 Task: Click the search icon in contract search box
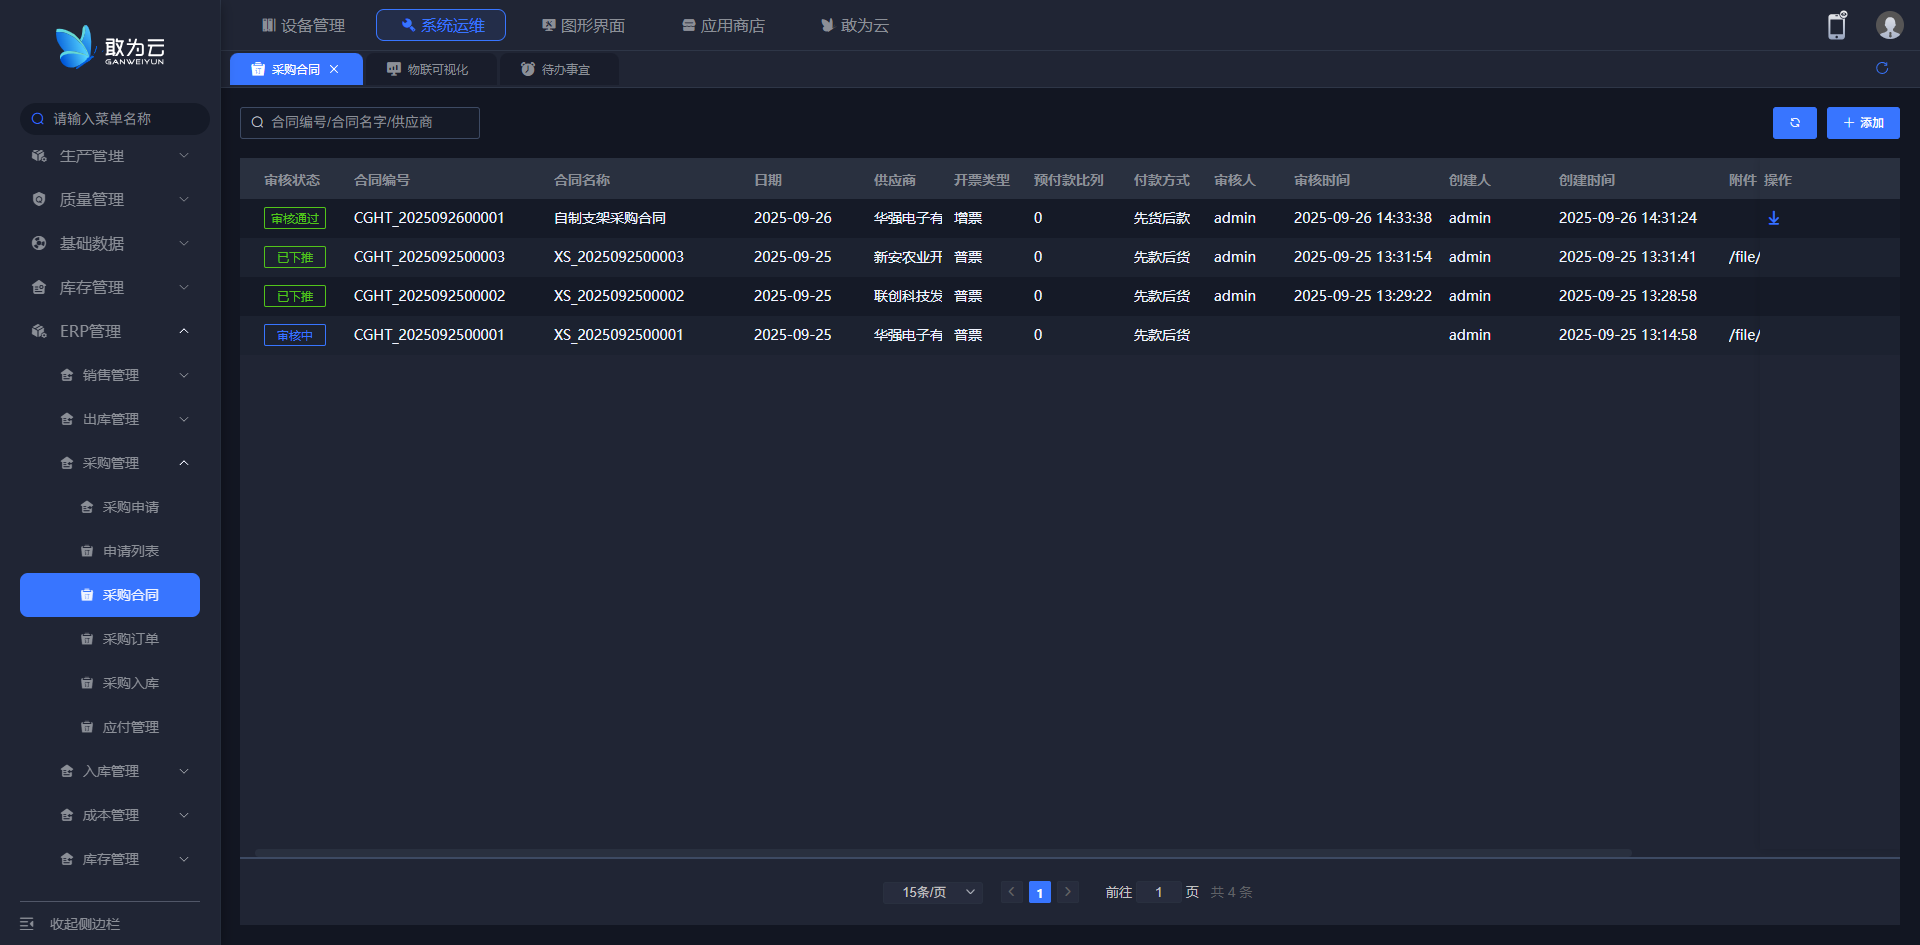pos(257,123)
